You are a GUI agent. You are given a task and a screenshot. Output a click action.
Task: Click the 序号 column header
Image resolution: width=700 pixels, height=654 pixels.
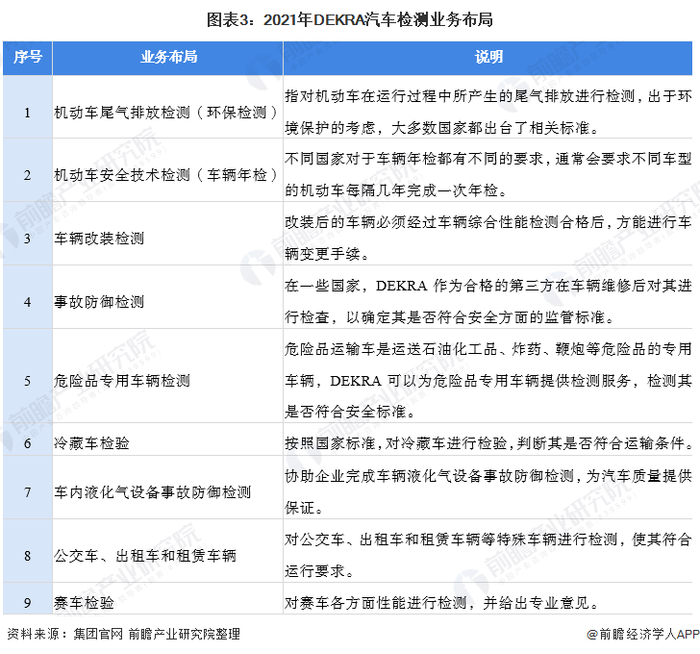(28, 58)
